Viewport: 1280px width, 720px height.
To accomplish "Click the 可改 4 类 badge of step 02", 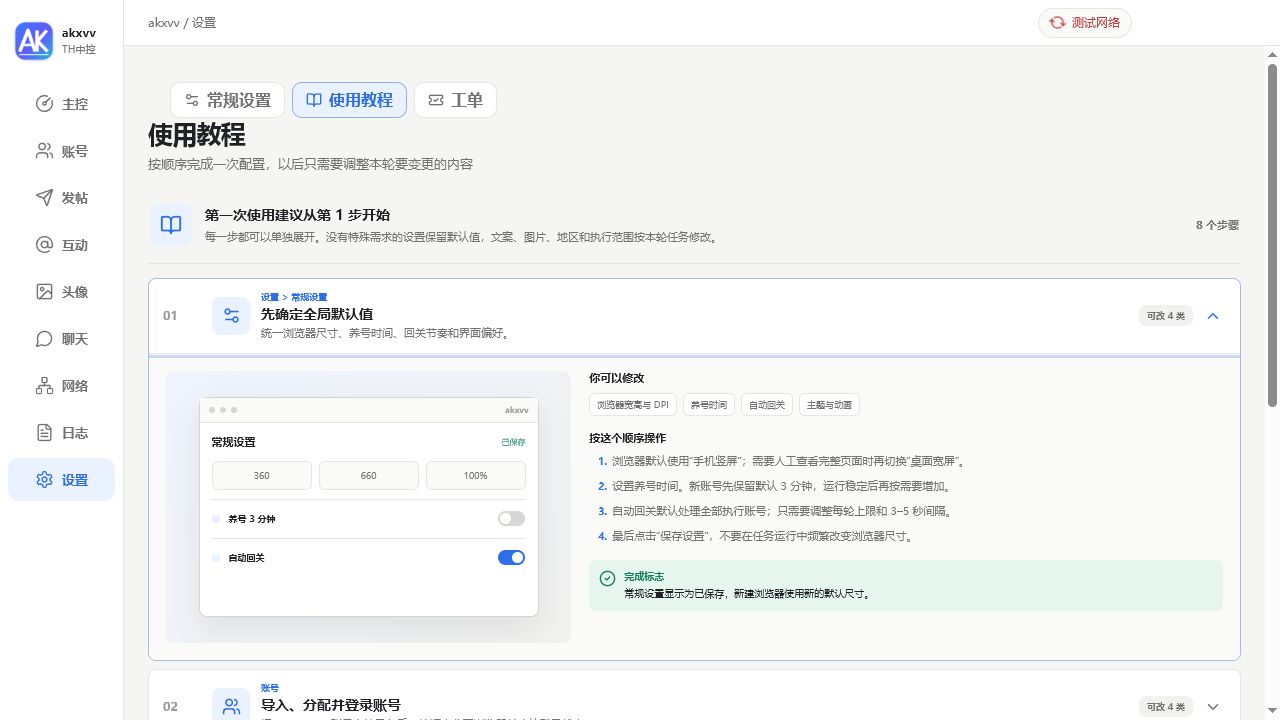I will (1166, 706).
